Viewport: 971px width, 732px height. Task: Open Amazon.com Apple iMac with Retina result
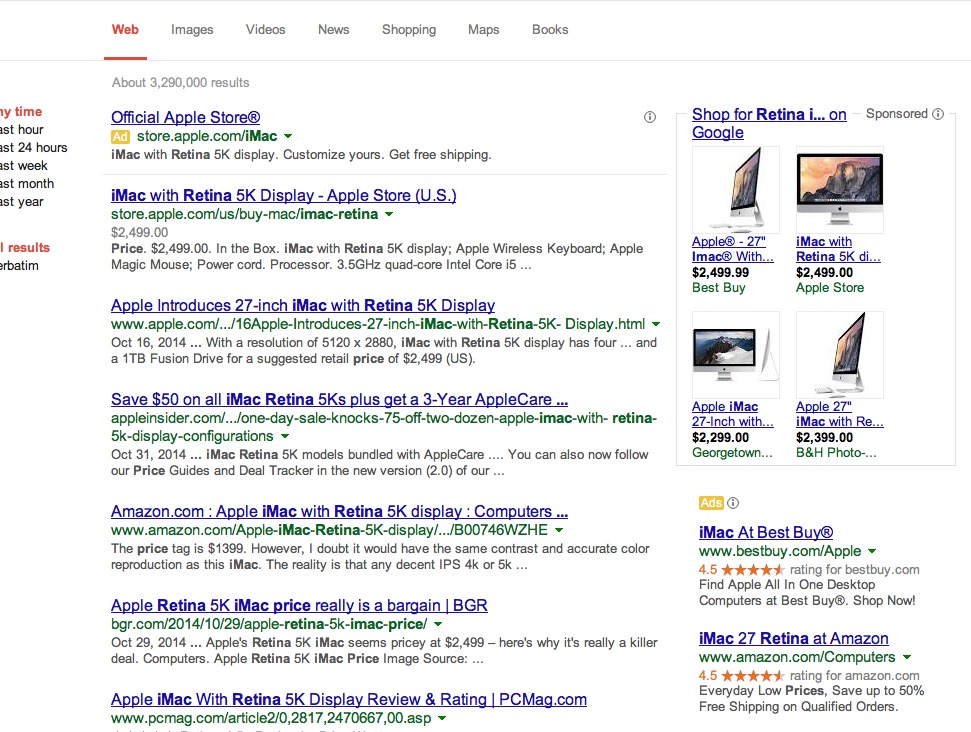click(x=339, y=512)
